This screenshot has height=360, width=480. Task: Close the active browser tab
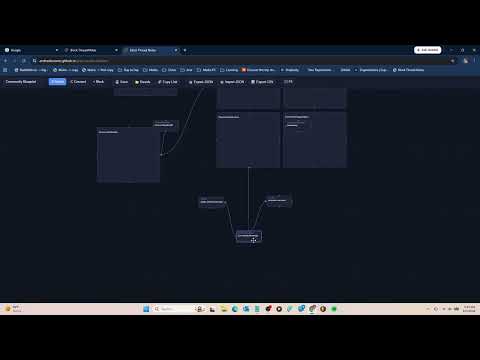coord(176,50)
